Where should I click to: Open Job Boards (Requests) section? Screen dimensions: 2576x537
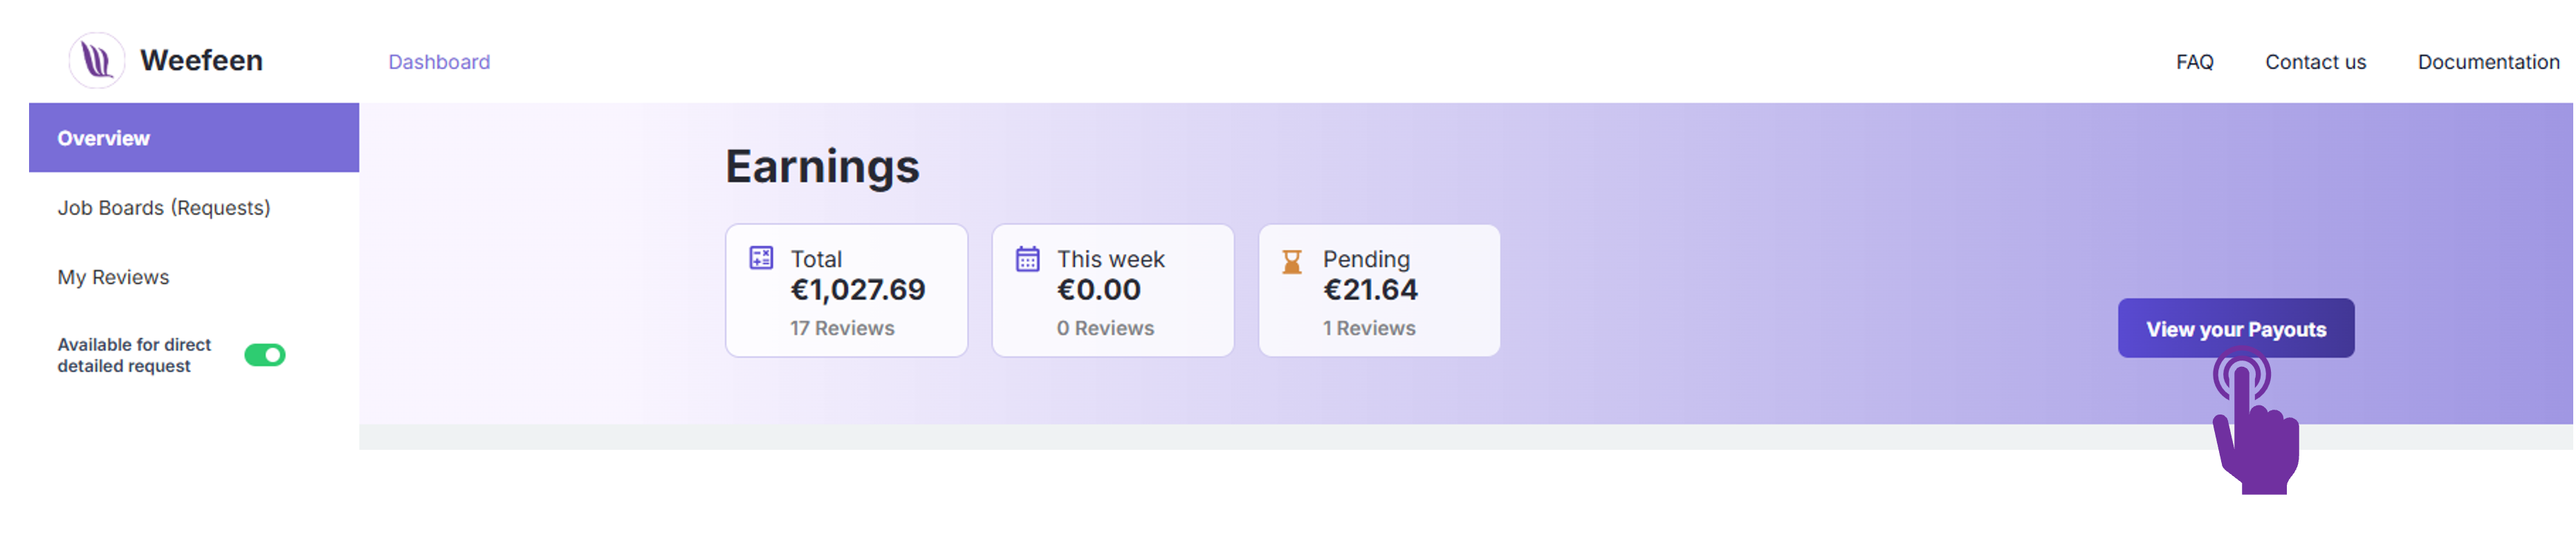pos(164,207)
